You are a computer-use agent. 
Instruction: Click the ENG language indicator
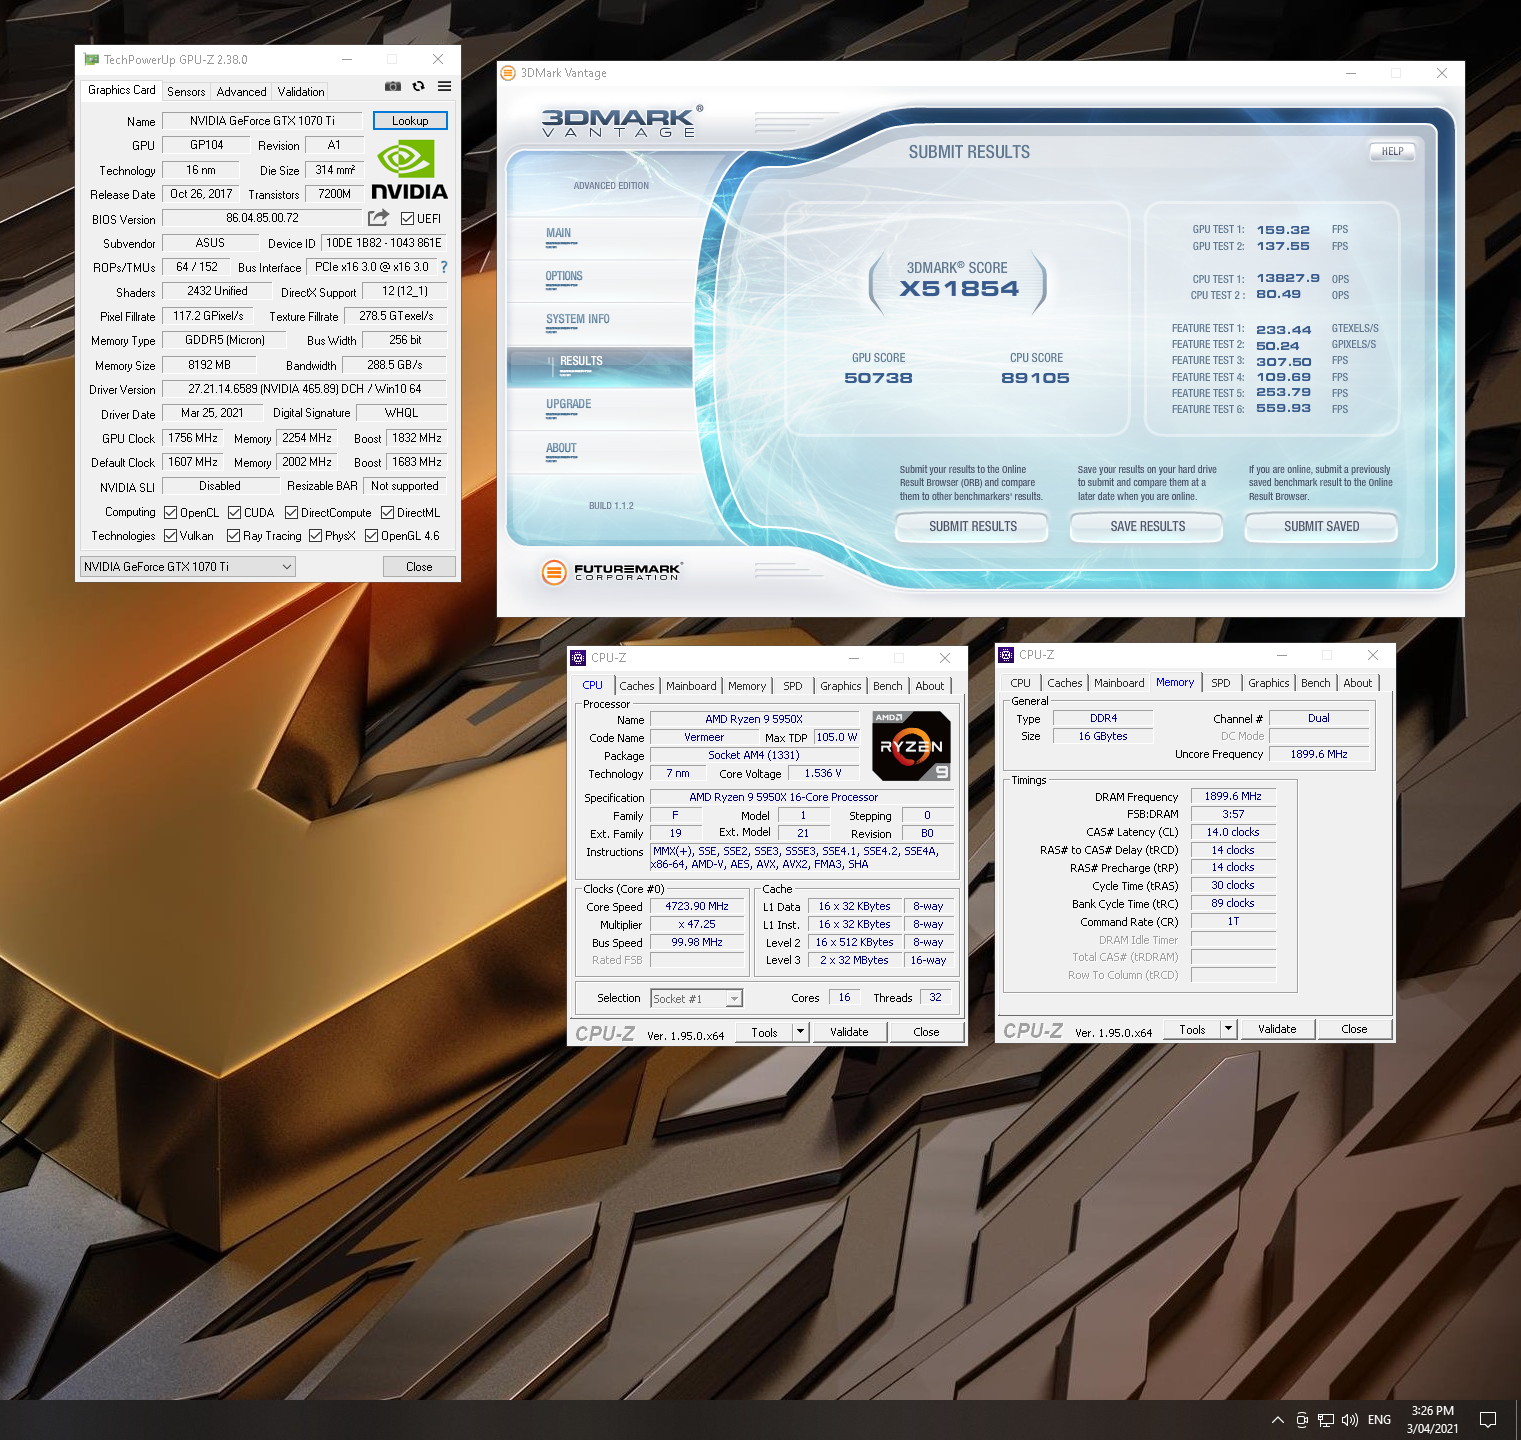[x=1379, y=1420]
